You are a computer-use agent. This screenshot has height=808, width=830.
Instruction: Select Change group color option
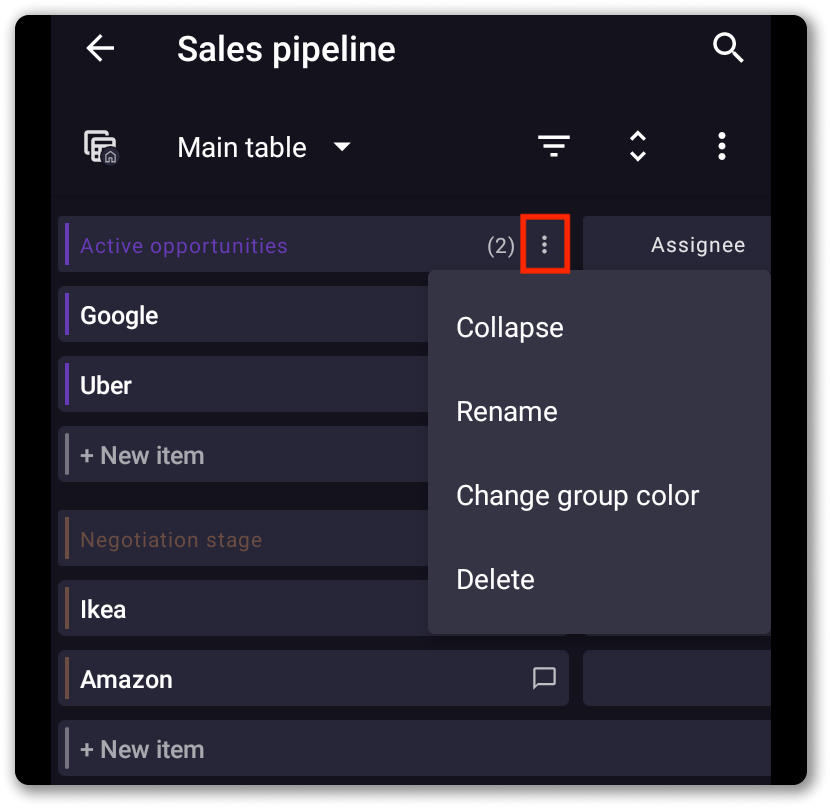(577, 496)
